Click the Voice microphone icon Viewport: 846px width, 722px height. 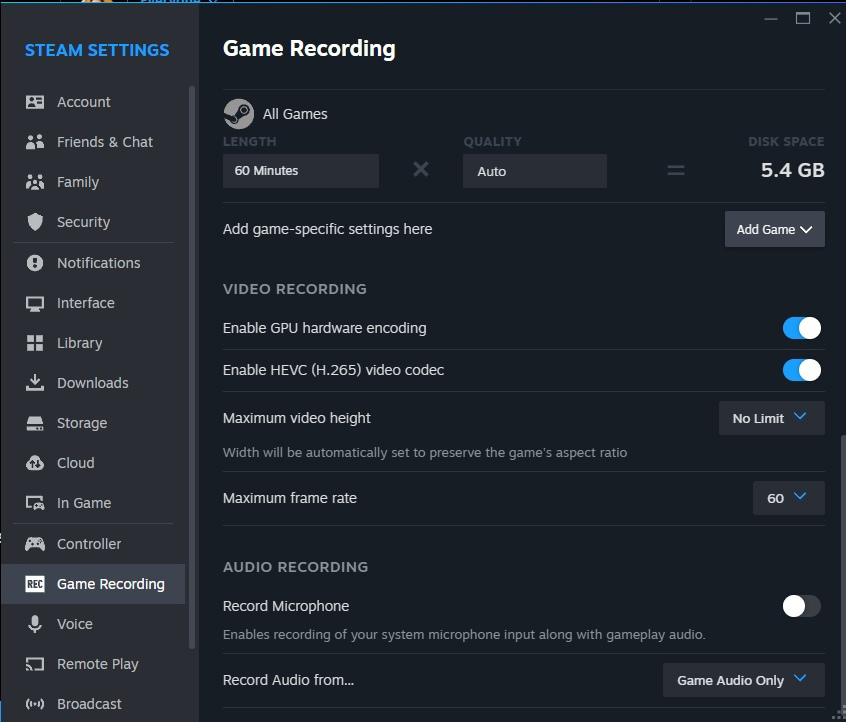coord(35,624)
